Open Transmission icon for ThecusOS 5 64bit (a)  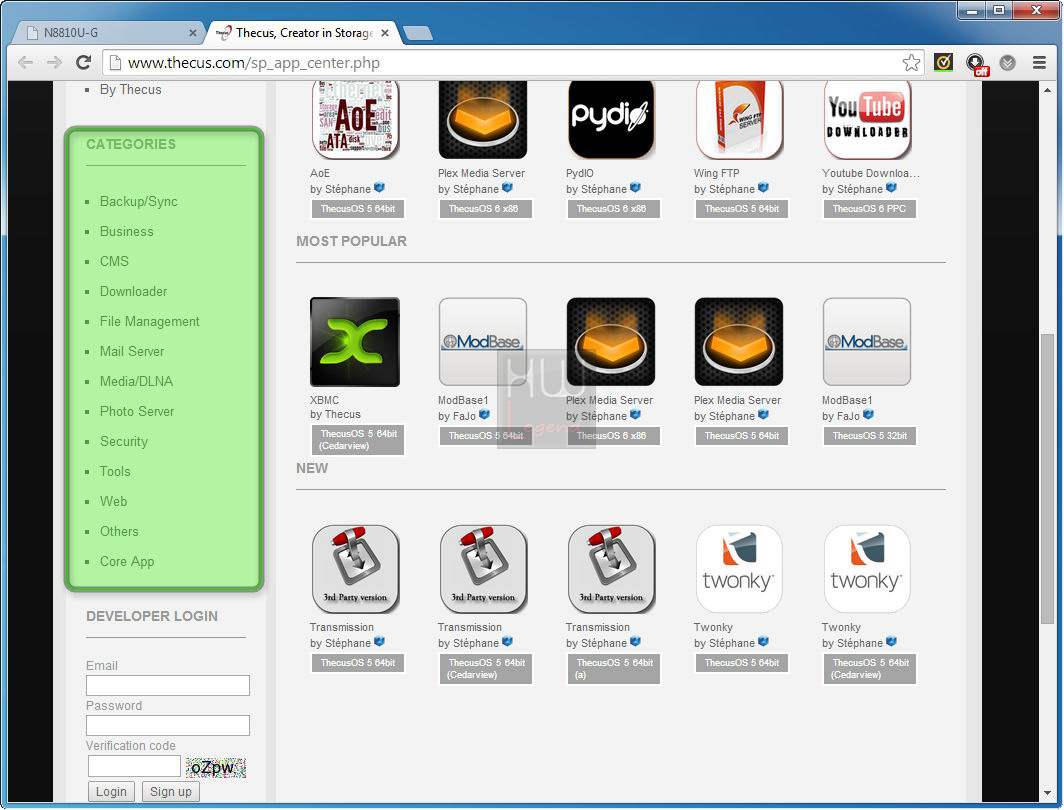611,569
